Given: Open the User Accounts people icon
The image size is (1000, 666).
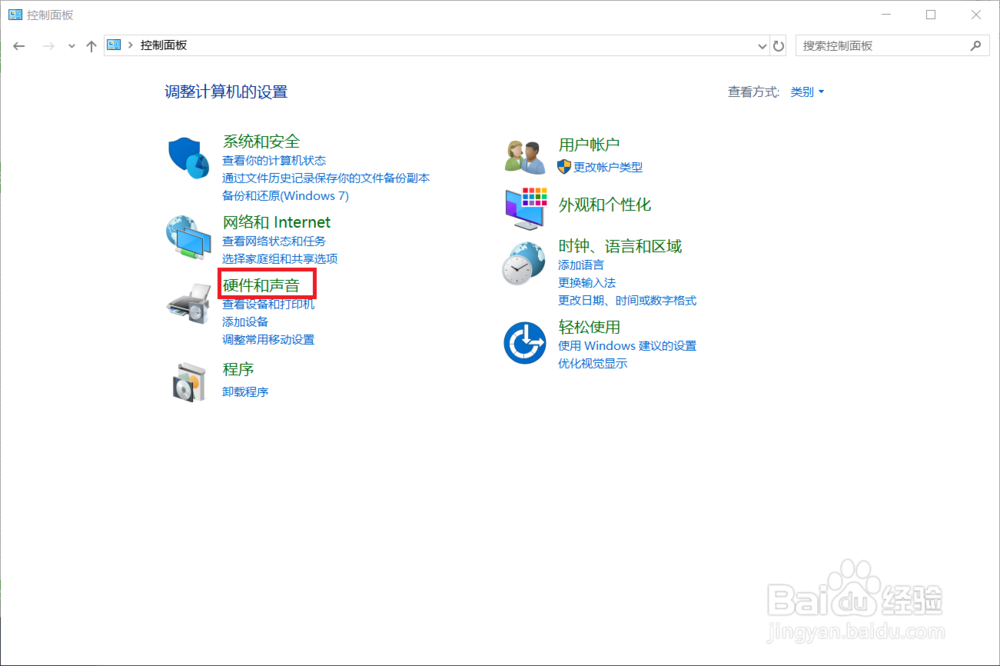Looking at the screenshot, I should pos(525,157).
